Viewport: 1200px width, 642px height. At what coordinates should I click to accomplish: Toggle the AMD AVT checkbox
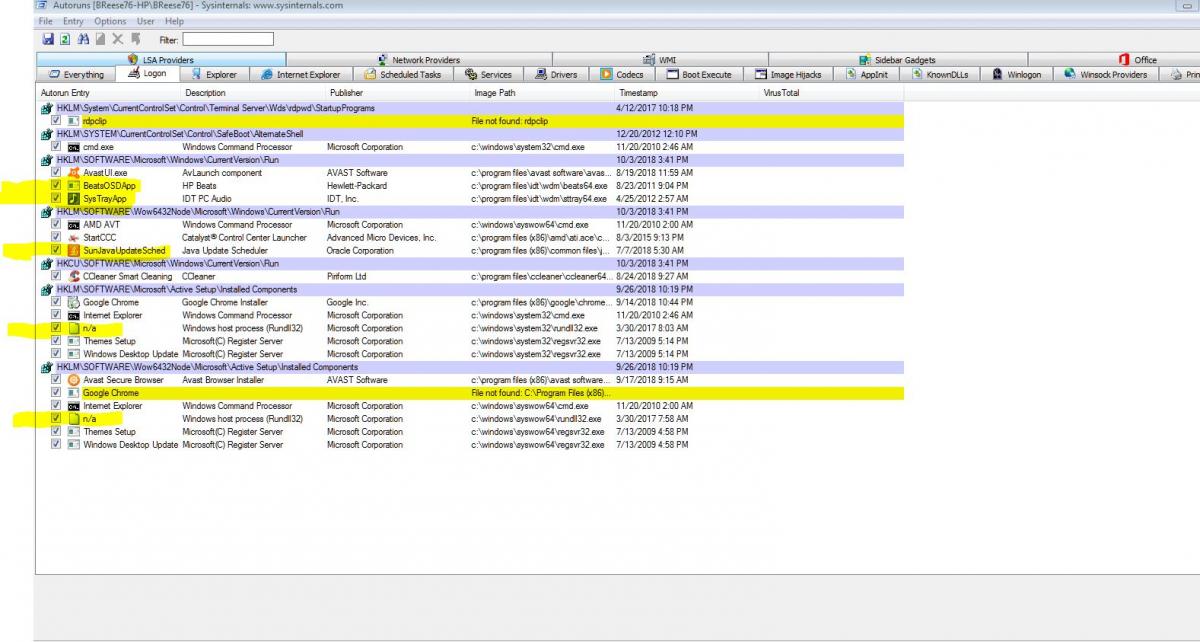pos(57,225)
